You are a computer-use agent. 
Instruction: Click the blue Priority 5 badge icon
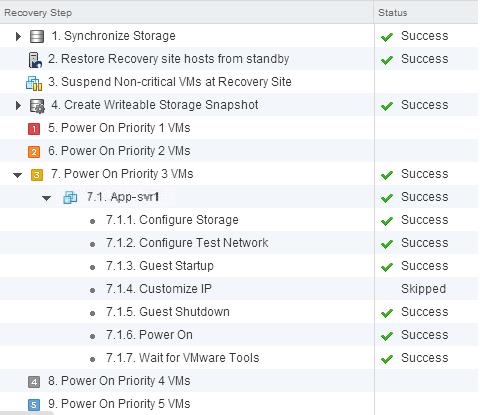[x=34, y=405]
